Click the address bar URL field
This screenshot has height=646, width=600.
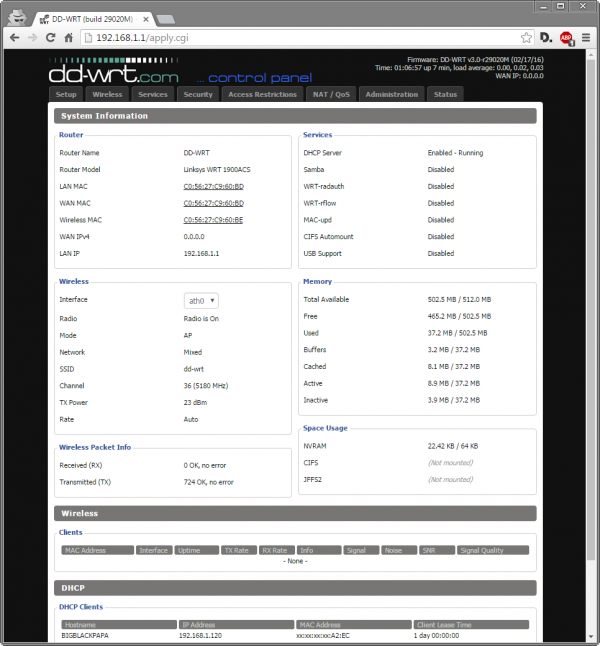300,37
